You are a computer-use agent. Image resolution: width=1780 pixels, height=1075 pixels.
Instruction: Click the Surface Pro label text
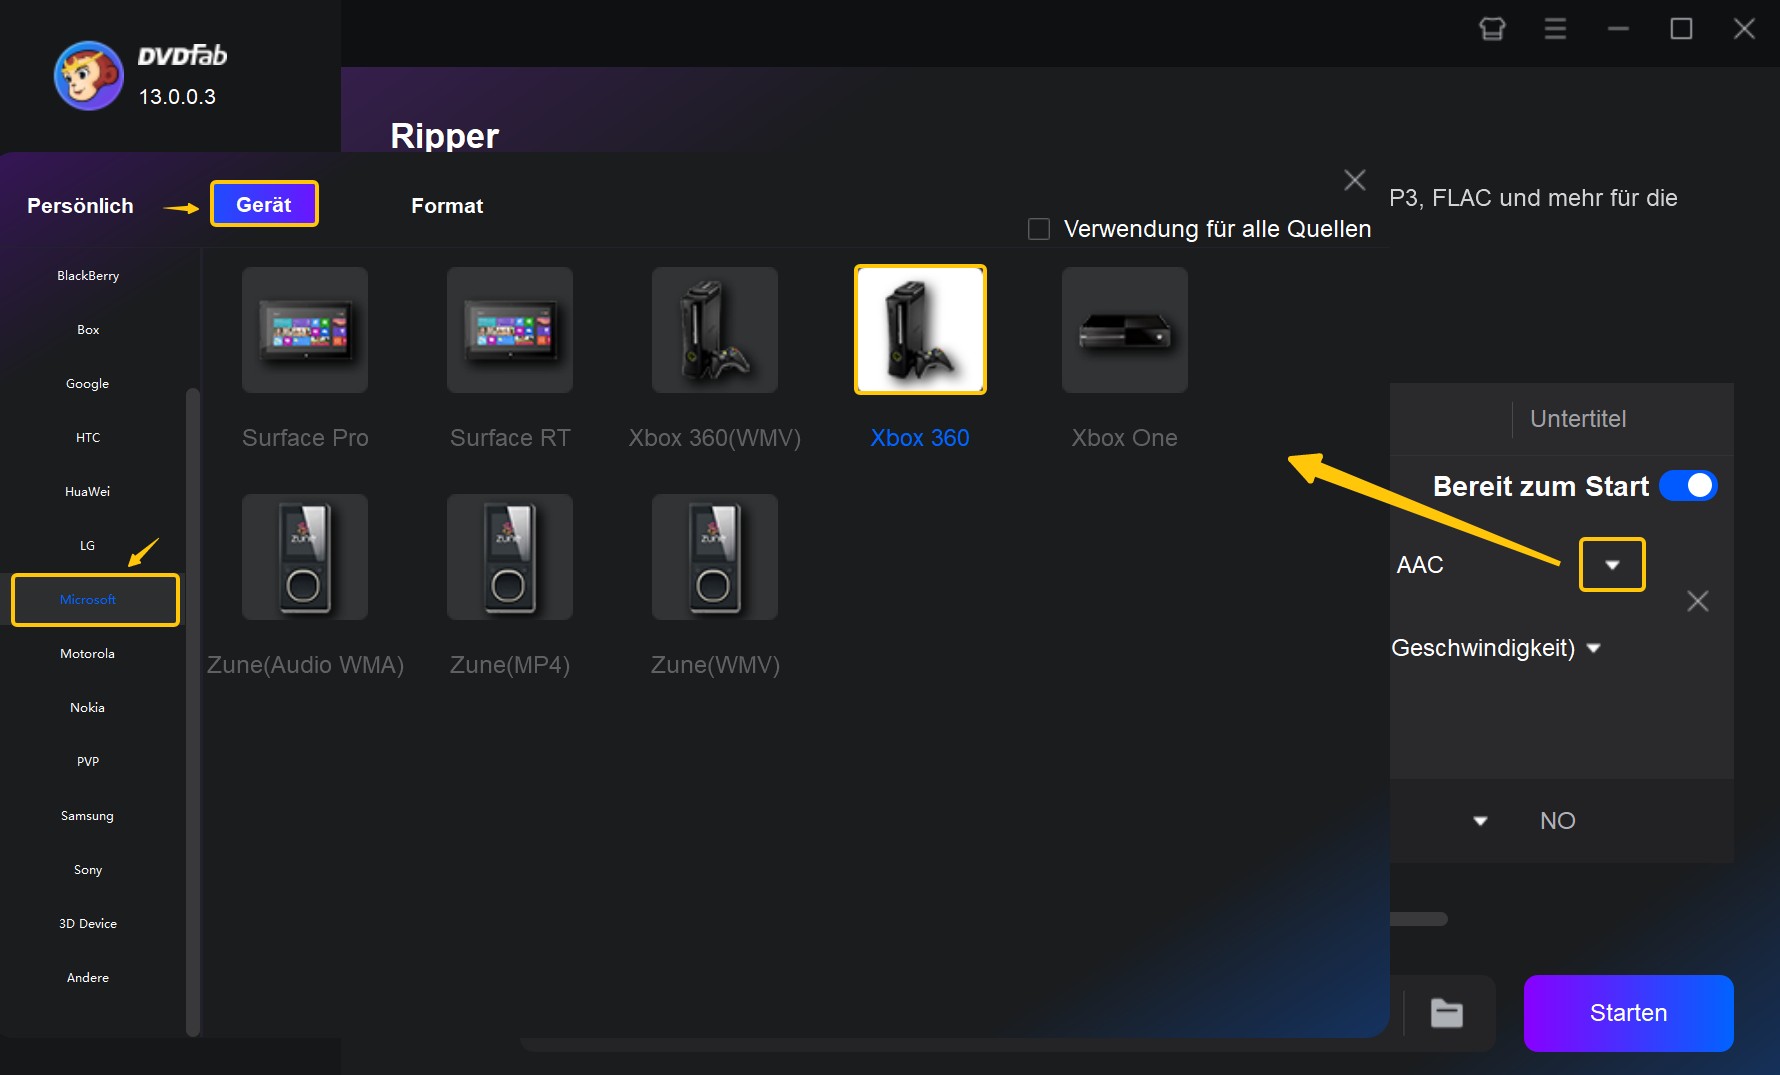coord(305,438)
